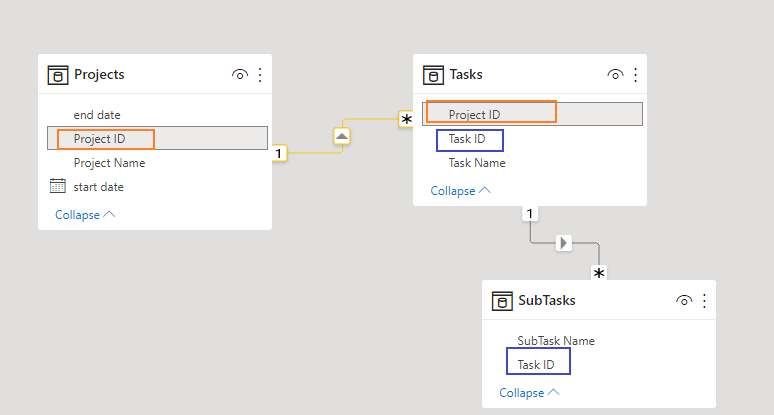The width and height of the screenshot is (774, 415).
Task: Click the asterisk many marker above SubTasks
Action: pos(599,273)
